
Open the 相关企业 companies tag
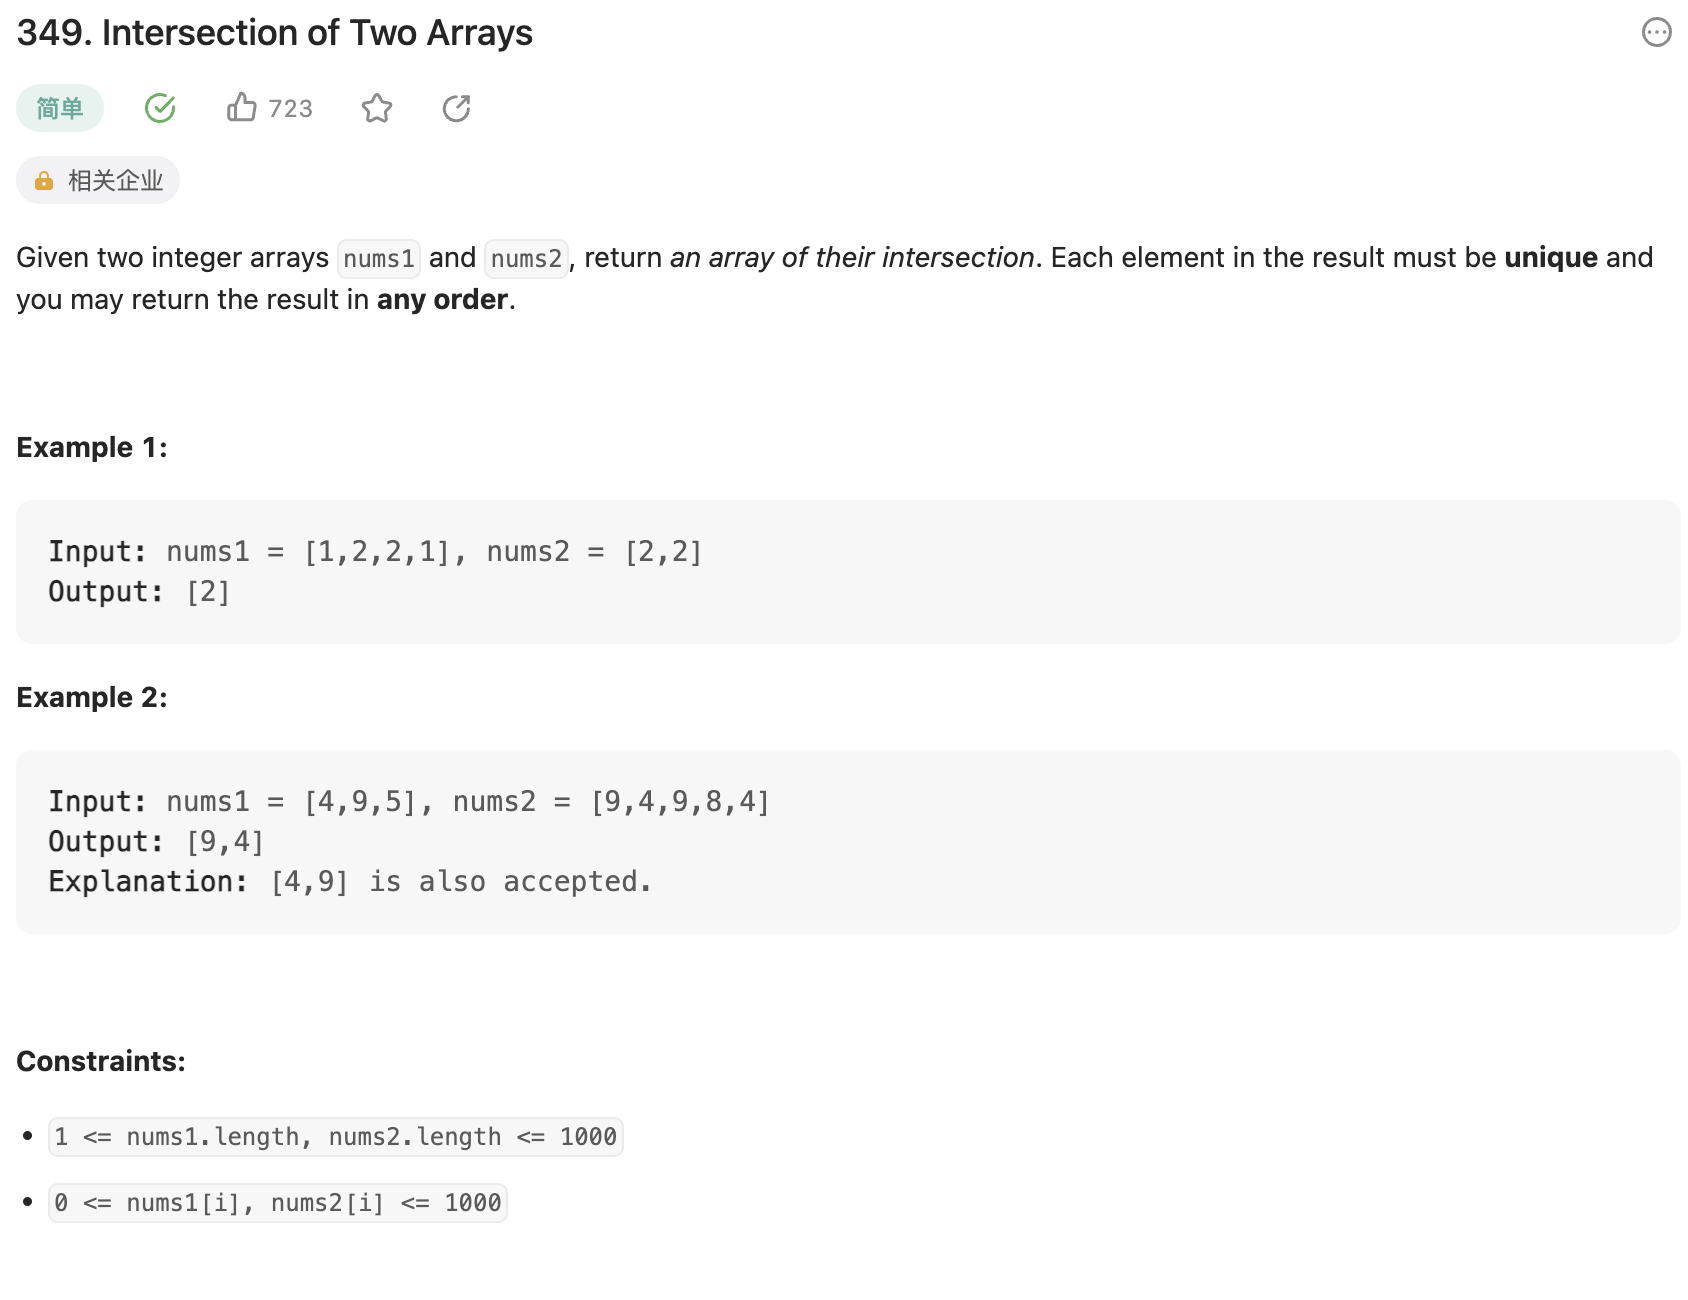(x=115, y=181)
